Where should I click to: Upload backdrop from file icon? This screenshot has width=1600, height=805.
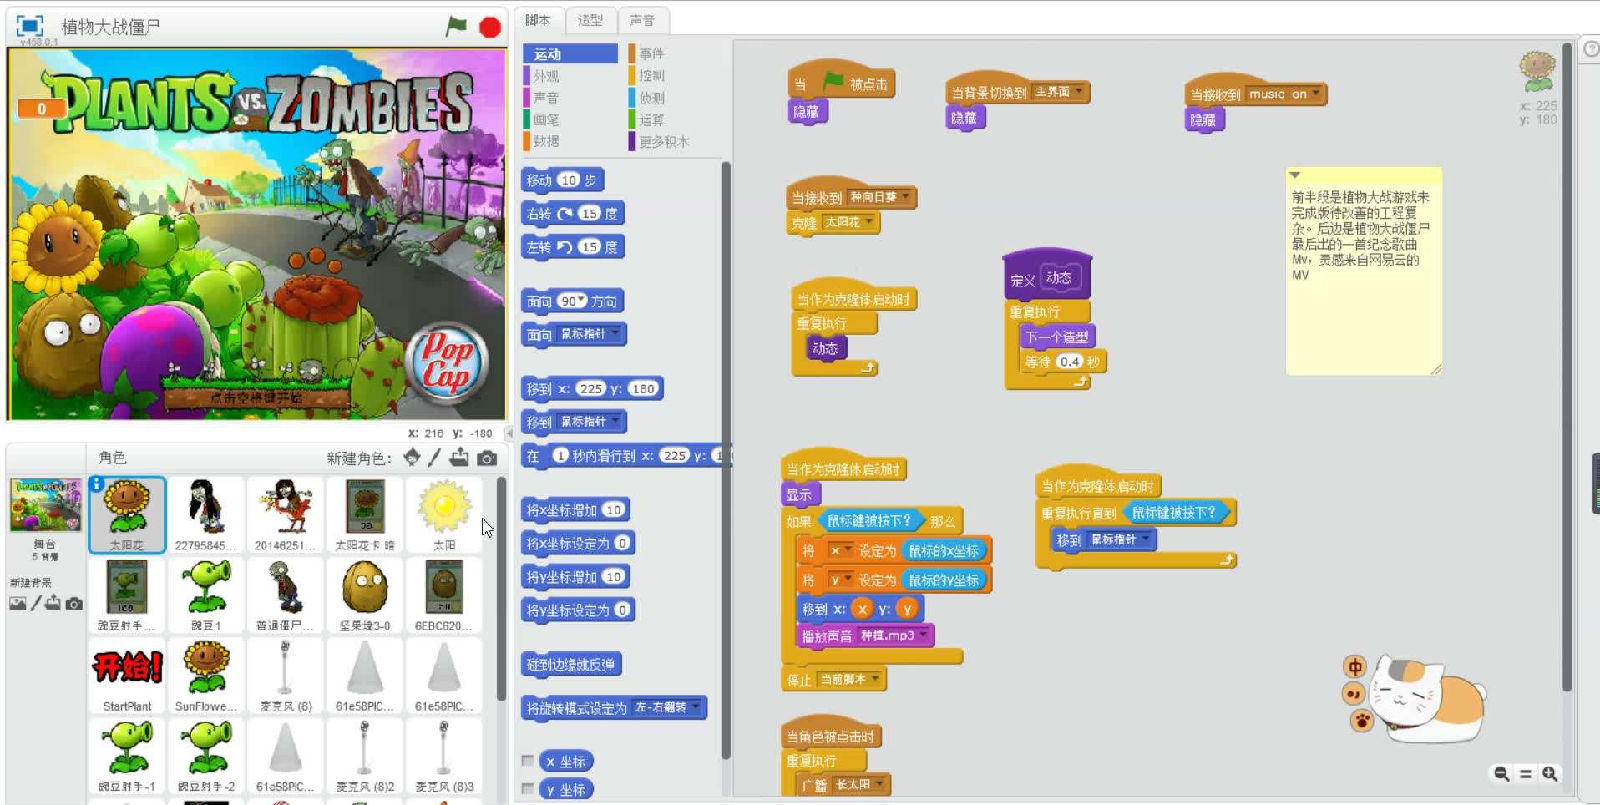click(53, 603)
